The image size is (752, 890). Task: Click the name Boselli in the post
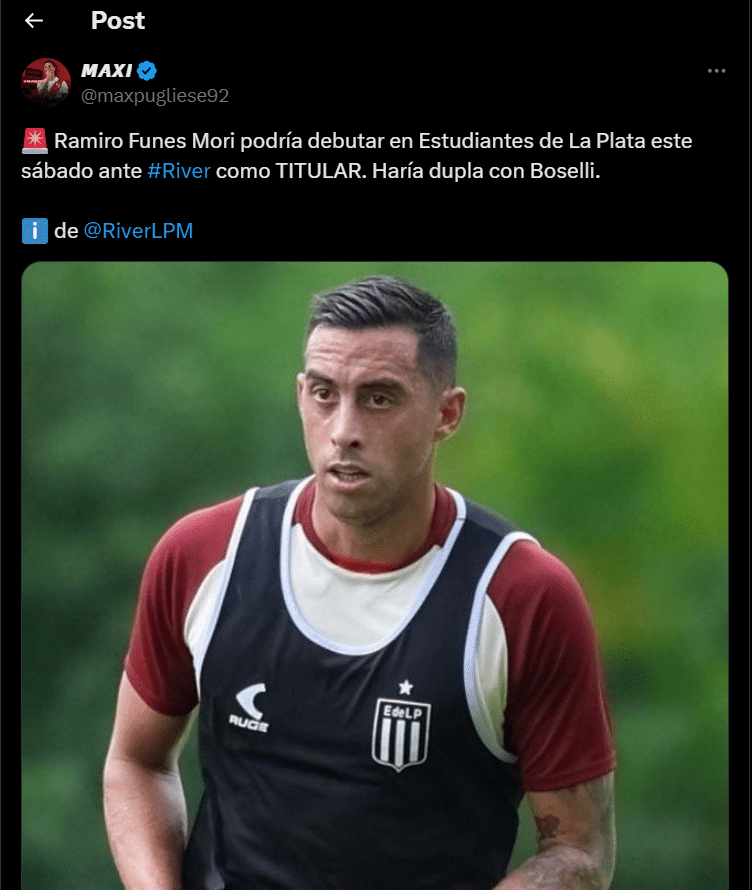pos(565,171)
